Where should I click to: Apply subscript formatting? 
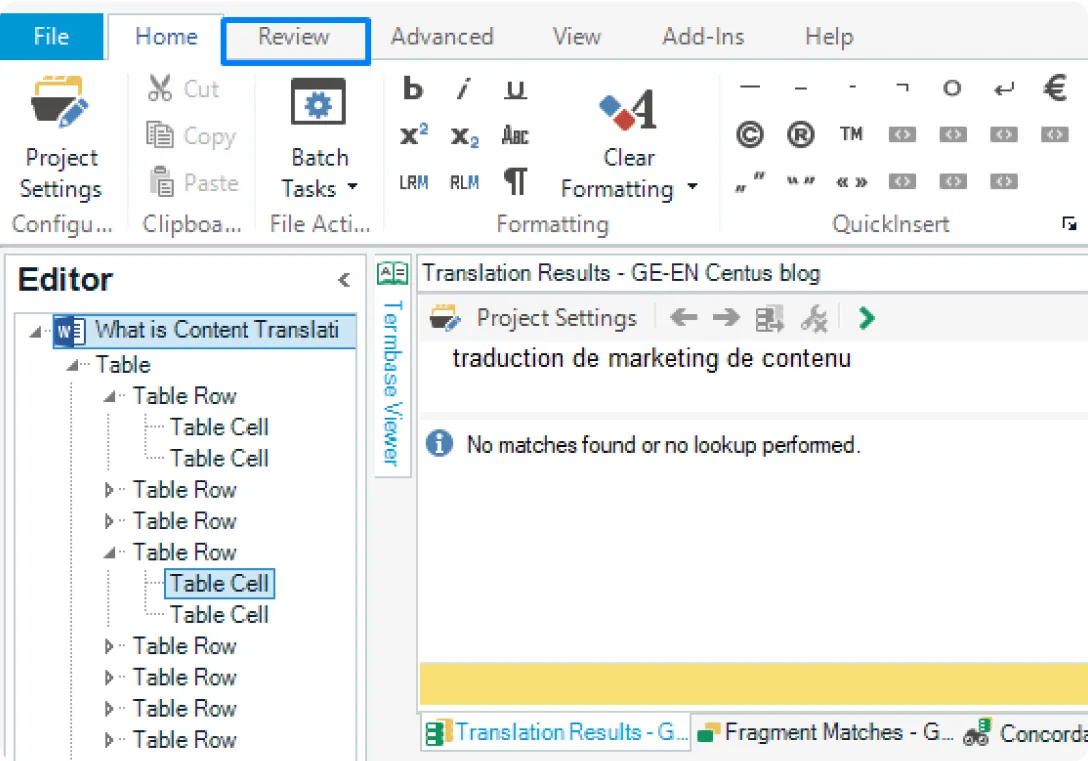pos(464,136)
